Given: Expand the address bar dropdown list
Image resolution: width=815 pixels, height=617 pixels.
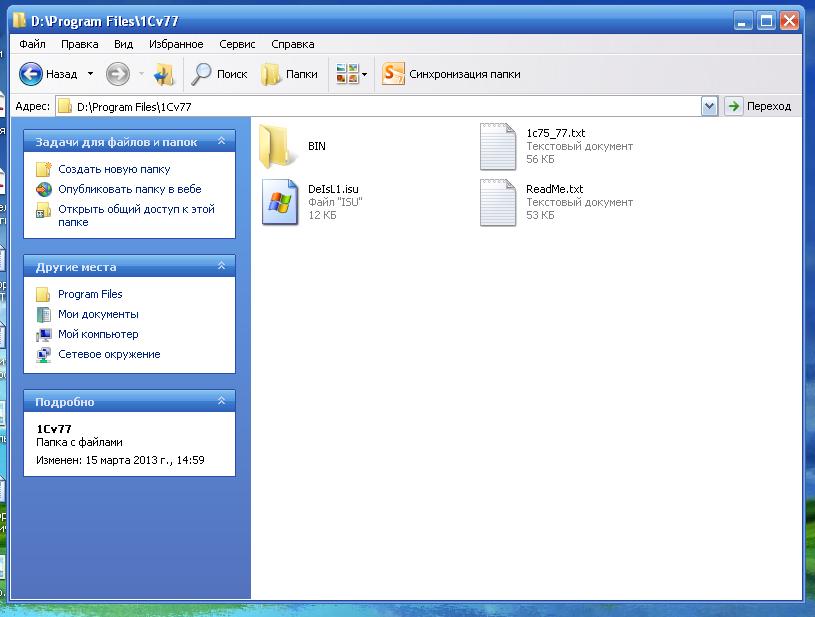Looking at the screenshot, I should 709,106.
